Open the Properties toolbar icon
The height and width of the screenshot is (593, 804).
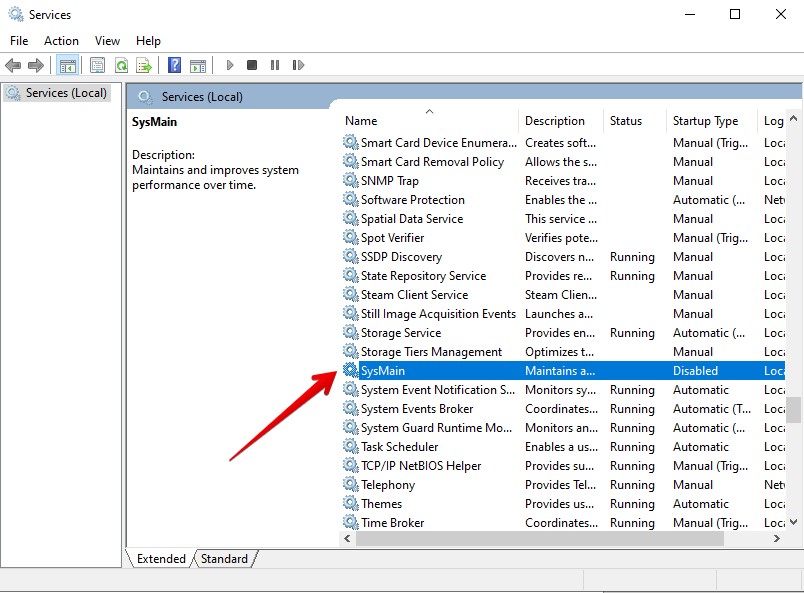[x=97, y=65]
